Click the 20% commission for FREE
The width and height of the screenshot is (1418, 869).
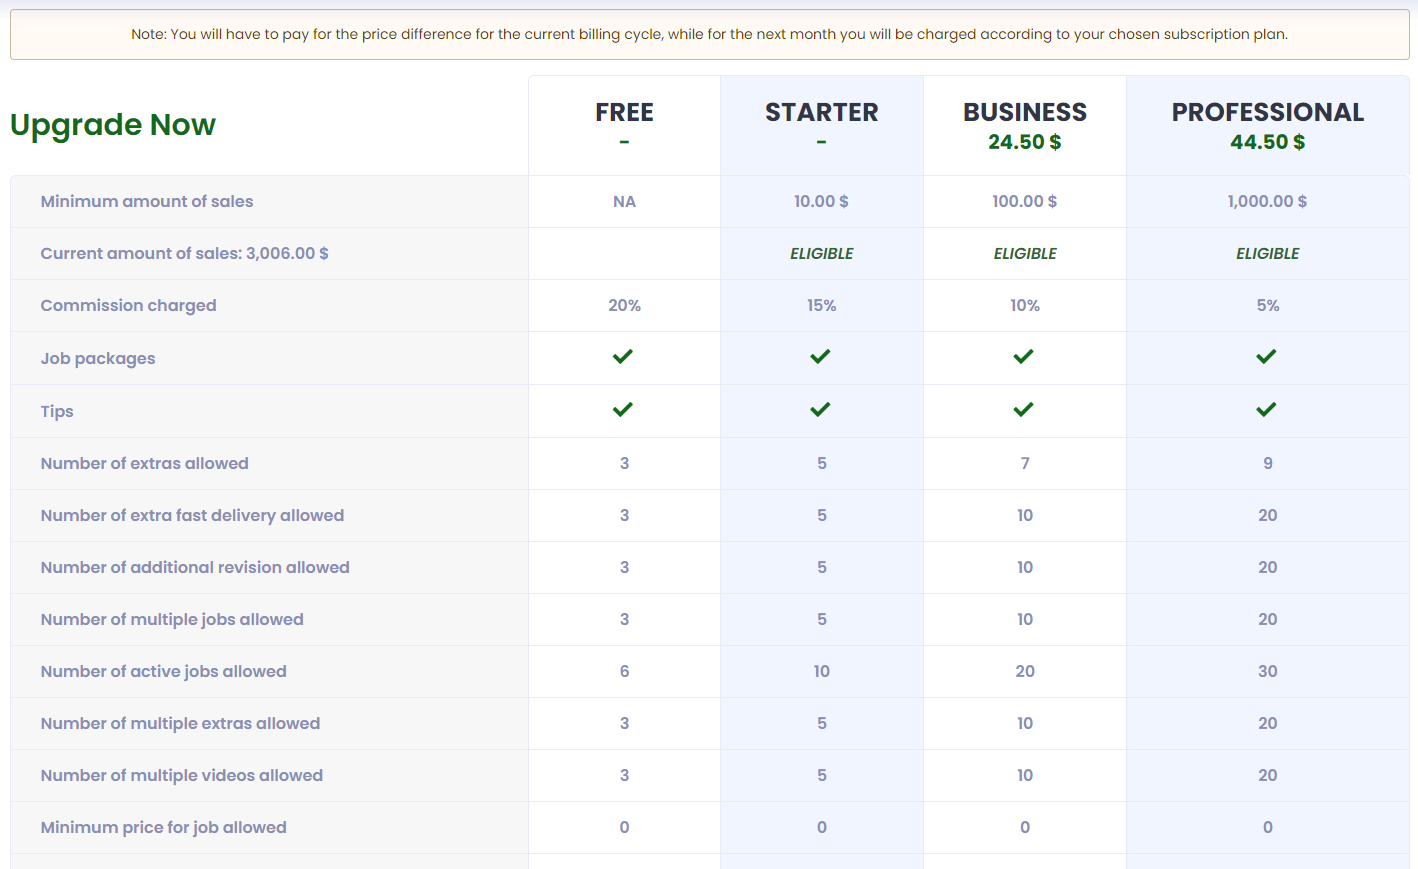click(624, 306)
